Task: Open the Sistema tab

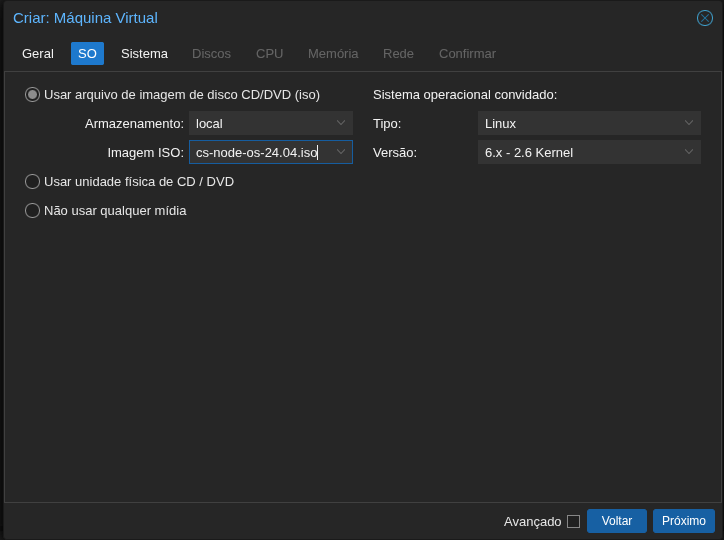Action: point(145,54)
